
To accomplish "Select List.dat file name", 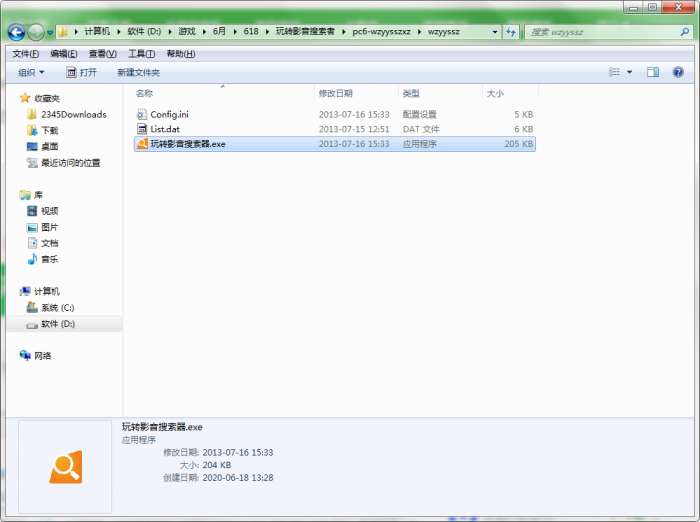I will click(165, 129).
